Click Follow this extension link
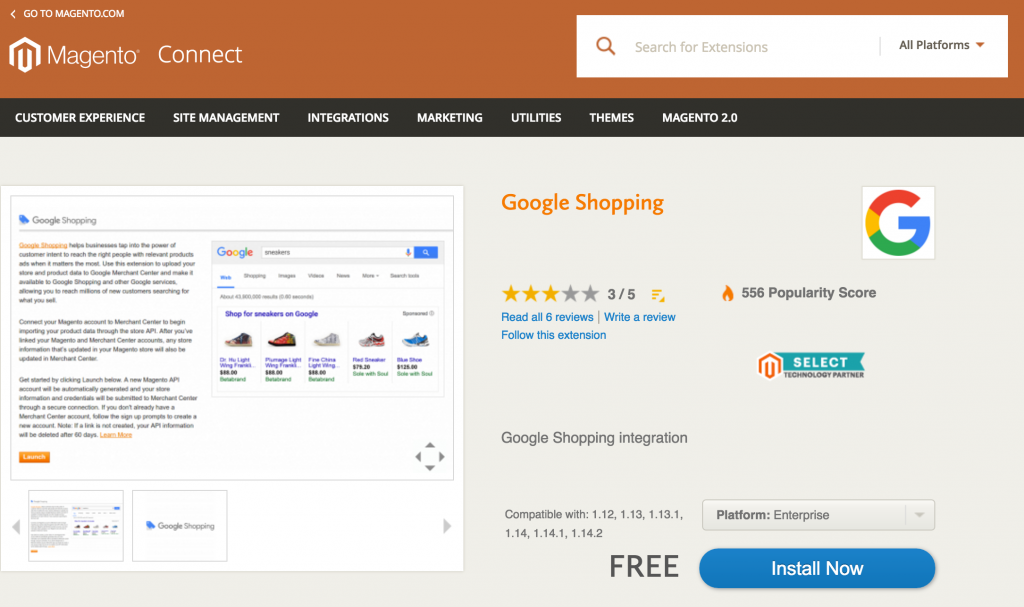Image resolution: width=1024 pixels, height=607 pixels. tap(554, 335)
